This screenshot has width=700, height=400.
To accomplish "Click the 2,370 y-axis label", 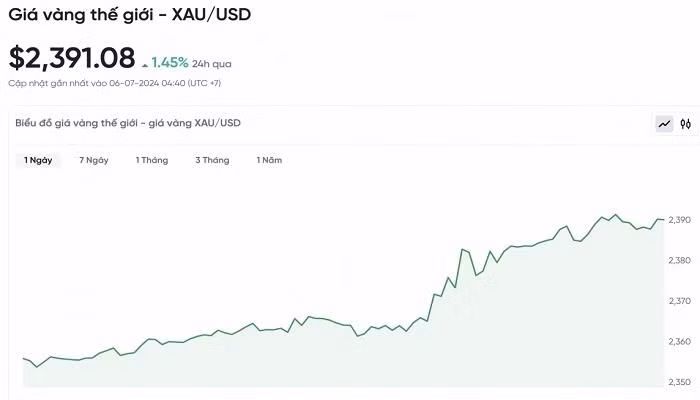I will [679, 301].
